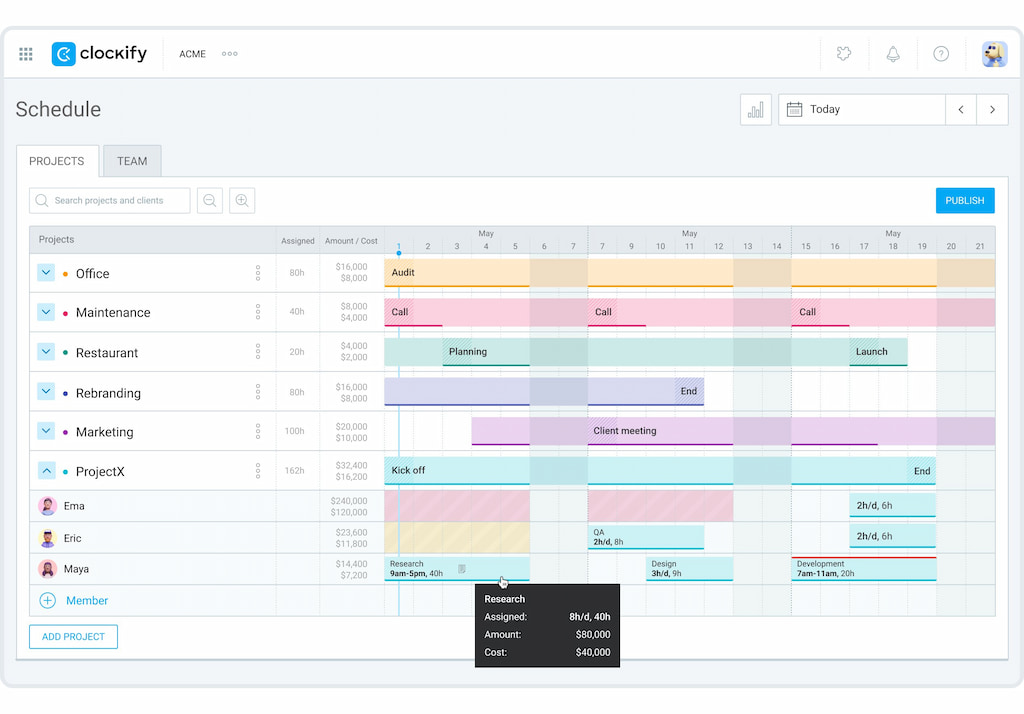Image resolution: width=1024 pixels, height=714 pixels.
Task: Click the zoom in magnifier icon
Action: [242, 201]
